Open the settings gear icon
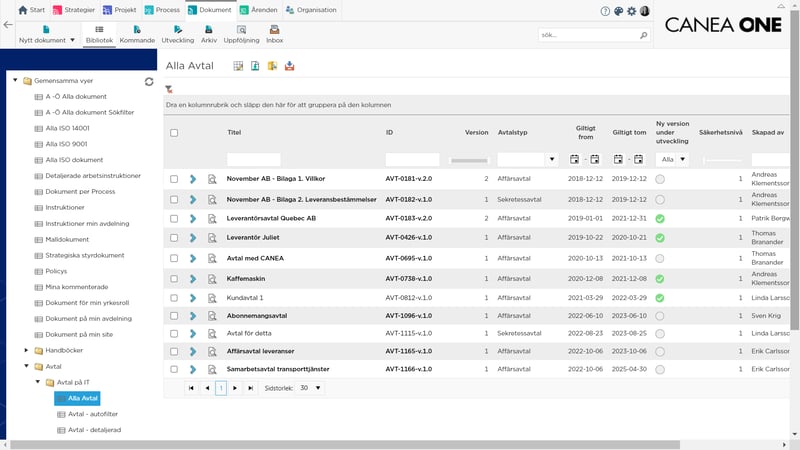The image size is (800, 450). [632, 11]
